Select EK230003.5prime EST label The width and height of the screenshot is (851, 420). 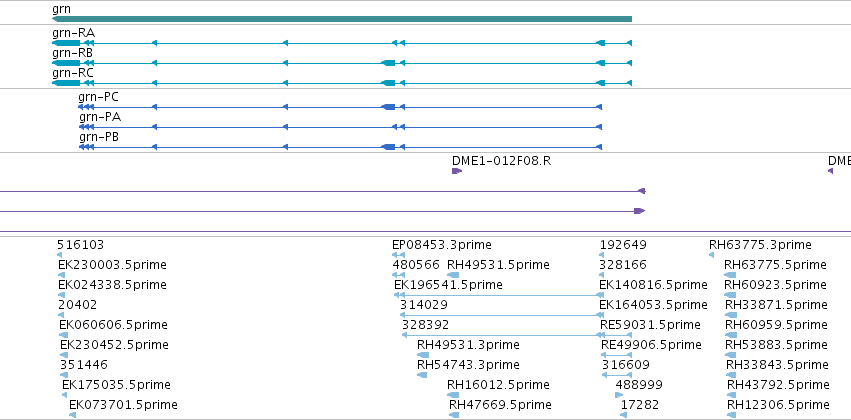pyautogui.click(x=112, y=265)
